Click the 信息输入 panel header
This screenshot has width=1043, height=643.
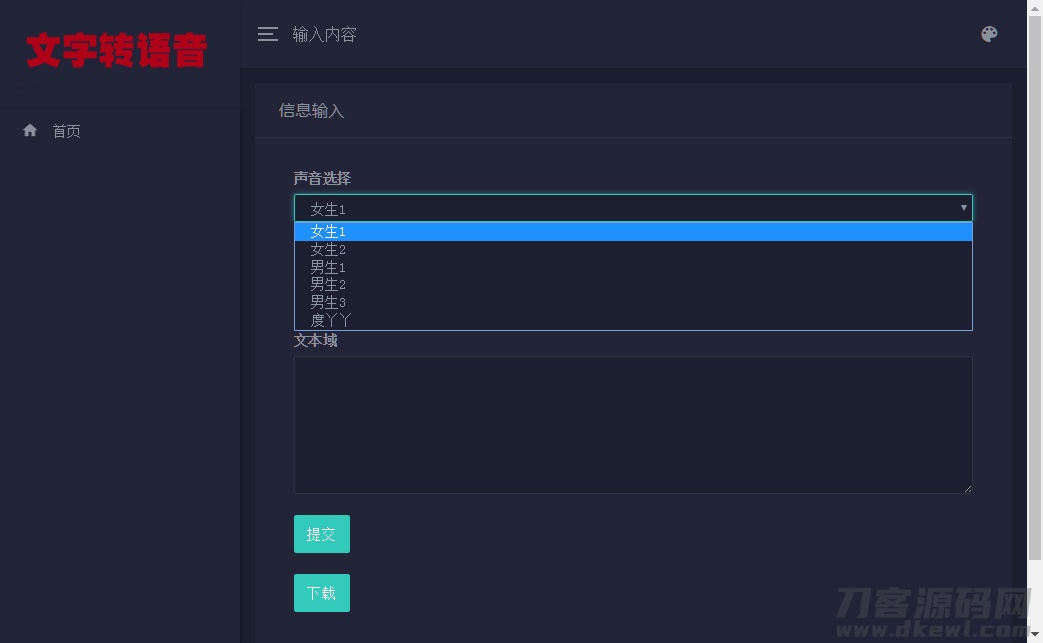pyautogui.click(x=311, y=110)
